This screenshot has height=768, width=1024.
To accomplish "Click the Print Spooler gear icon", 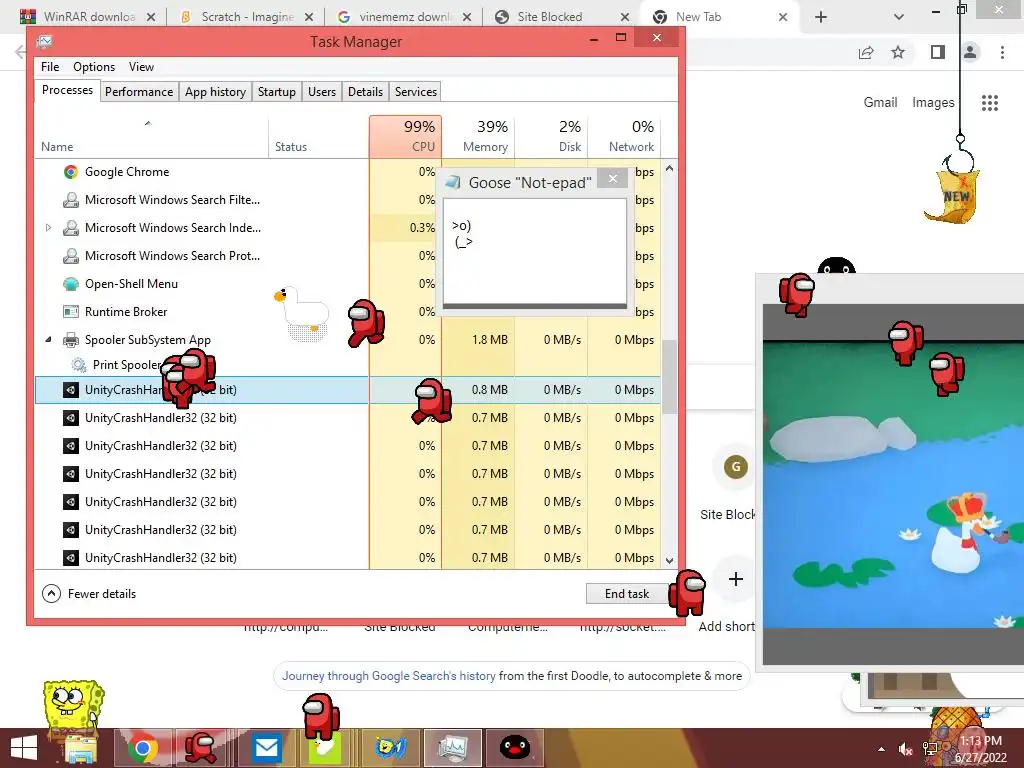I will pyautogui.click(x=79, y=364).
